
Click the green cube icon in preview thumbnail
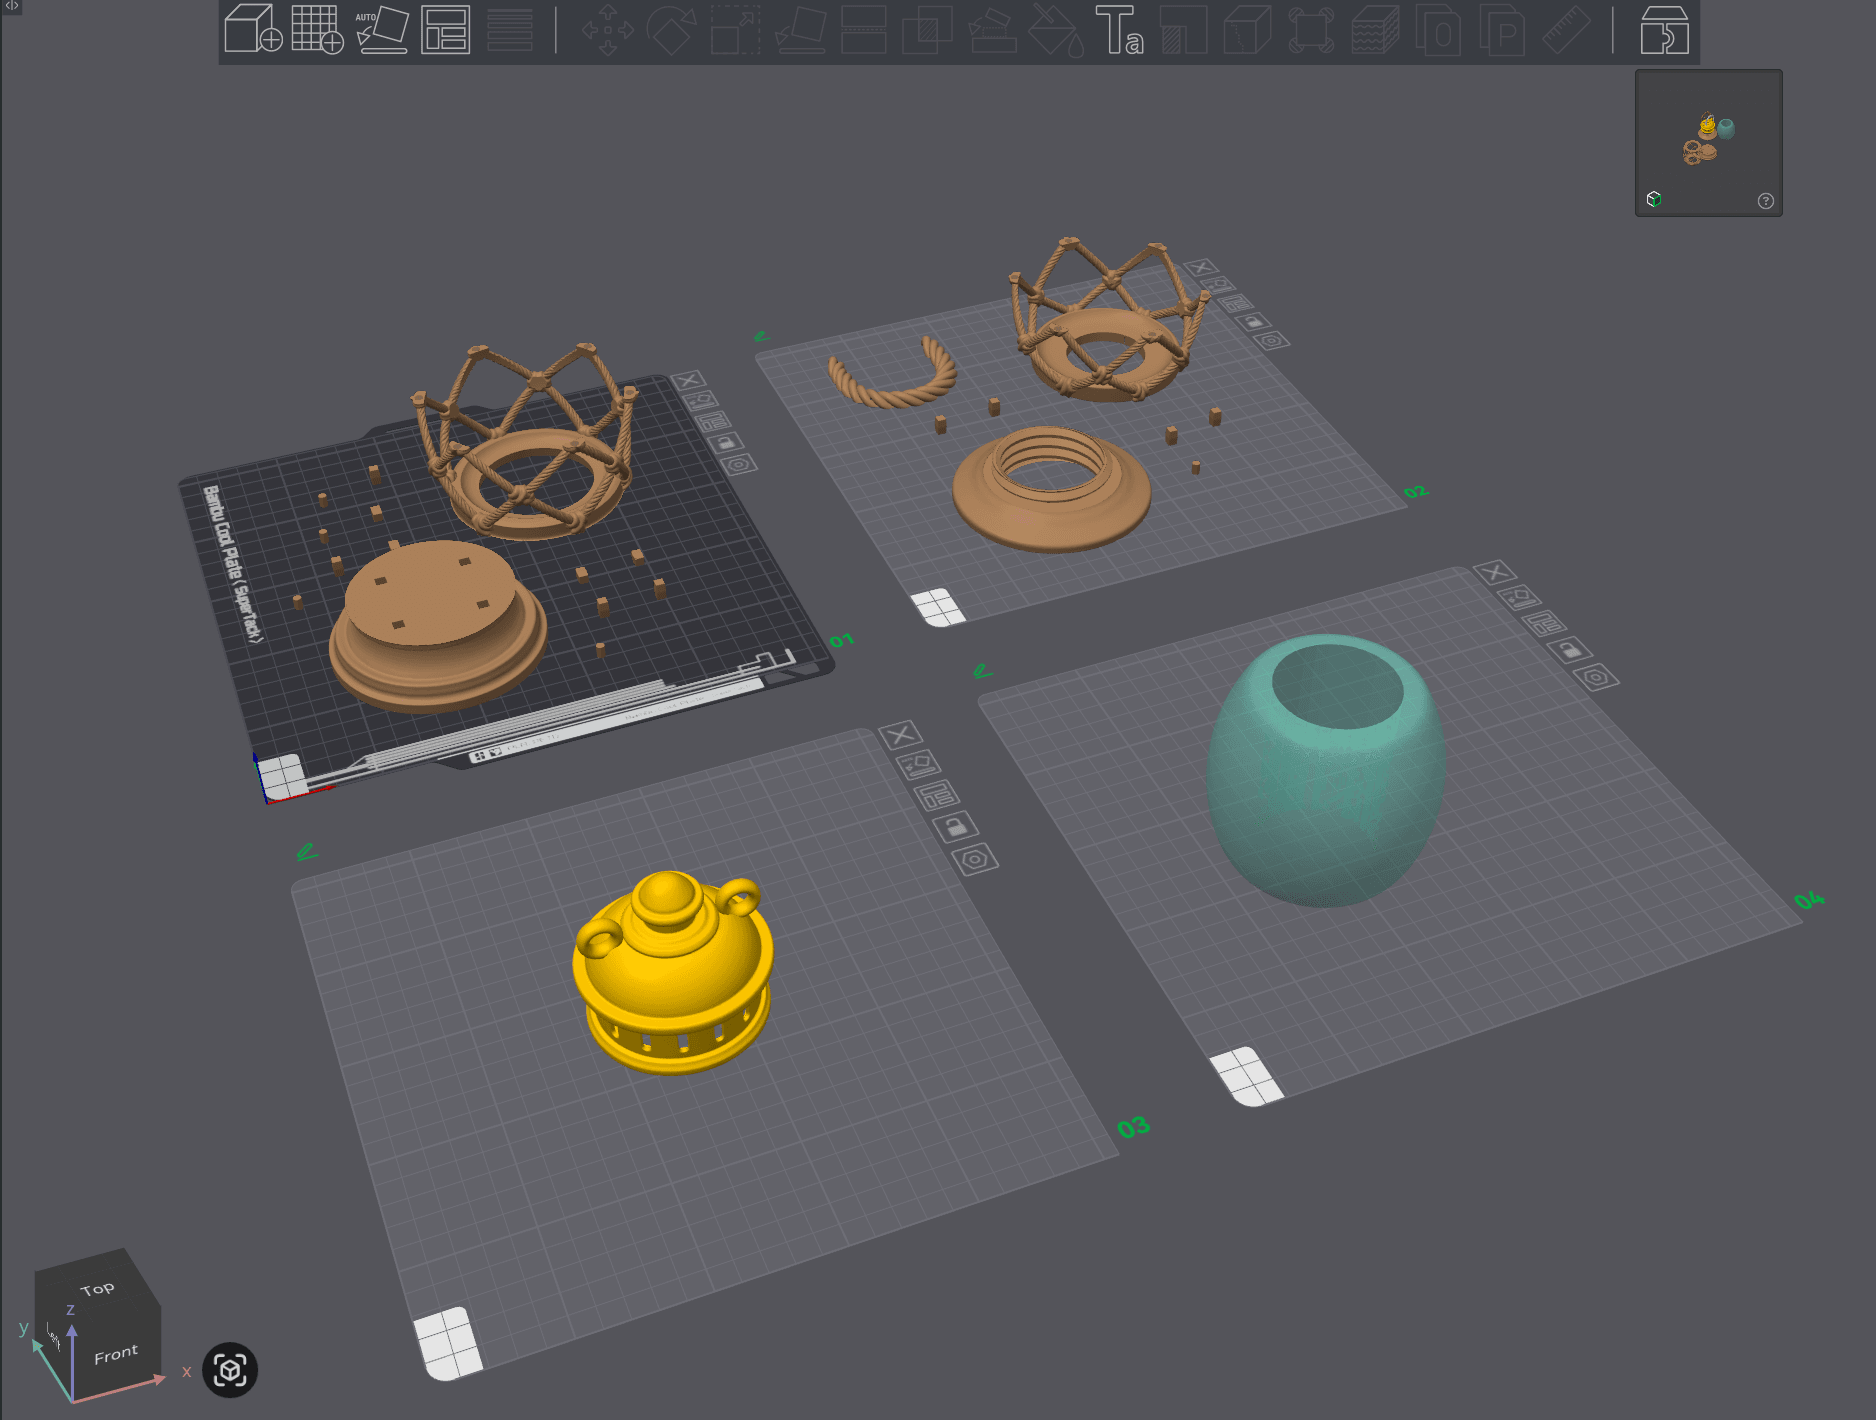[x=1654, y=199]
